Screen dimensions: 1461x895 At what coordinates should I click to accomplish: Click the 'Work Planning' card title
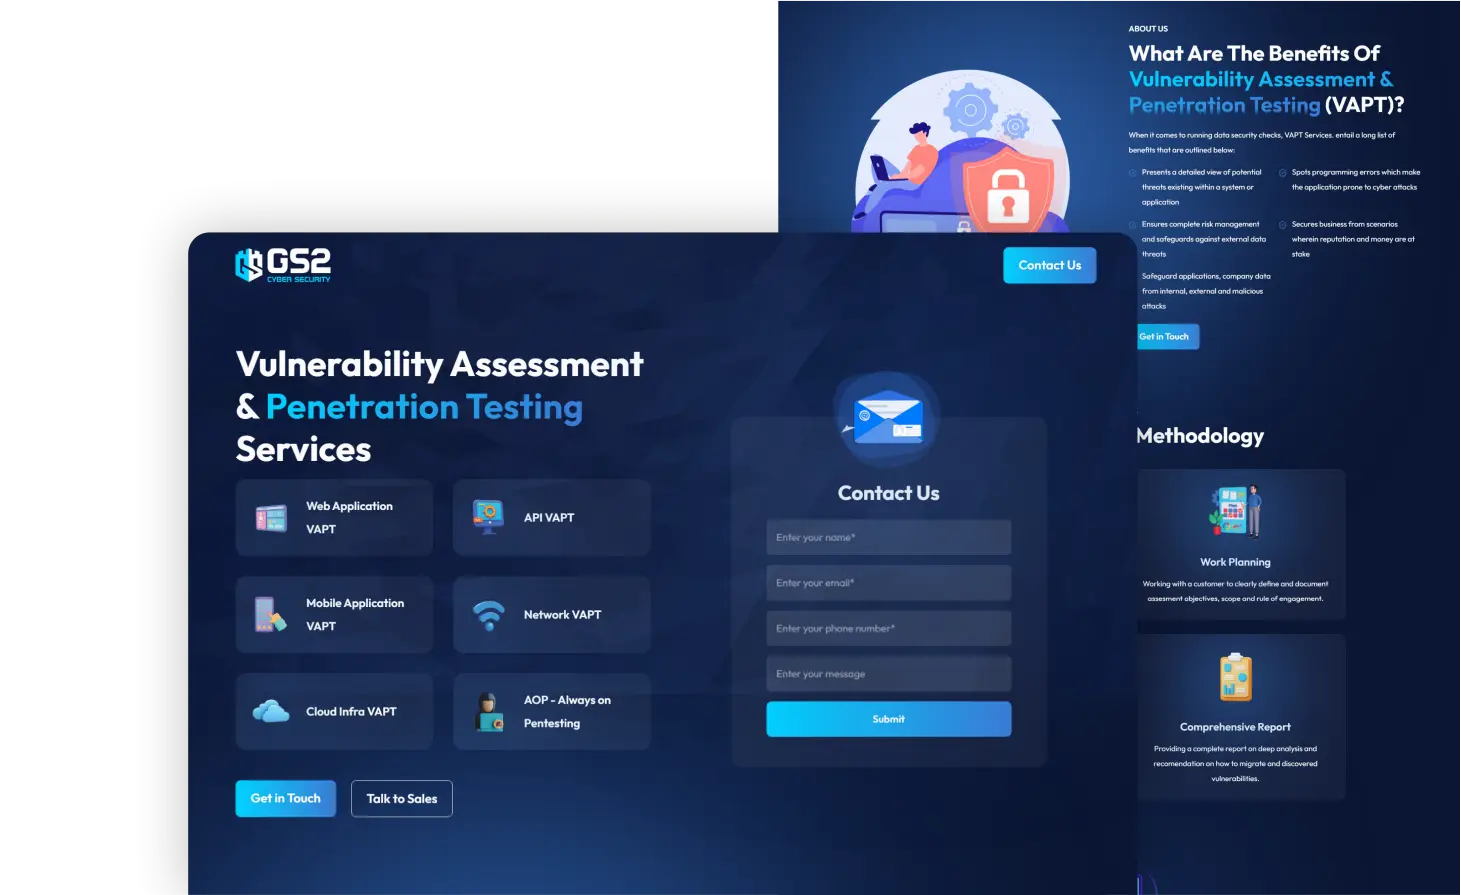(x=1235, y=562)
